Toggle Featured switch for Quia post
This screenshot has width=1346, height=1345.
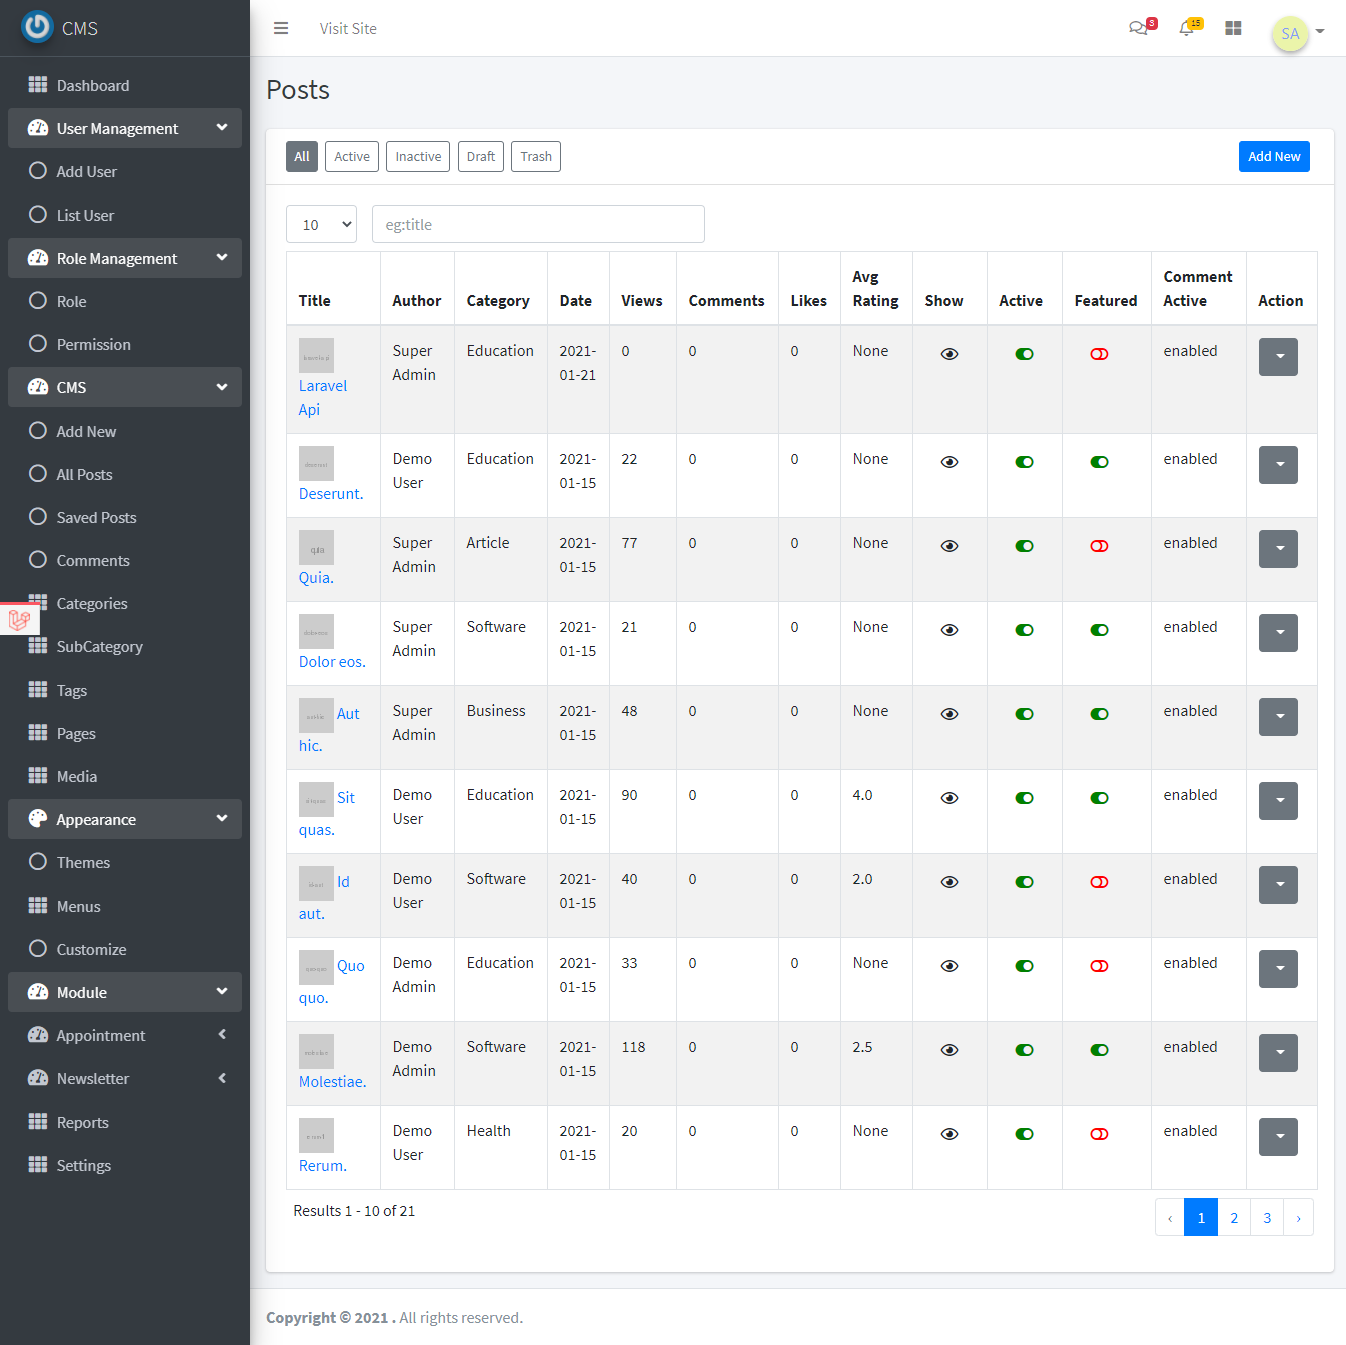click(x=1099, y=546)
